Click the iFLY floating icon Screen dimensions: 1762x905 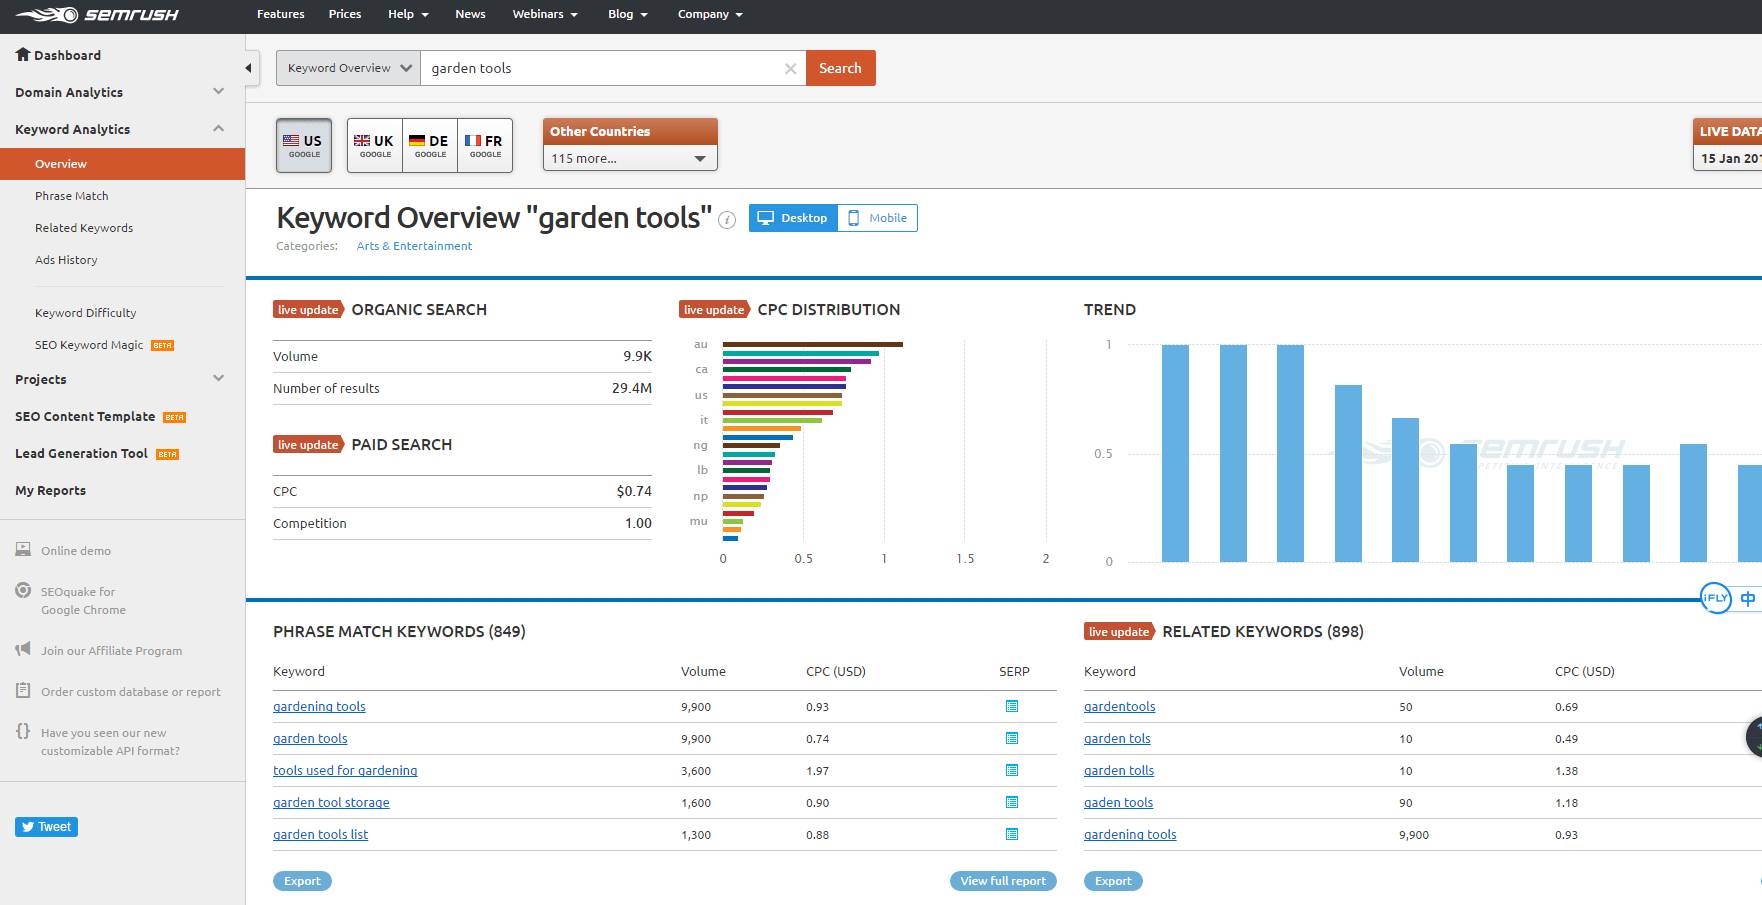1716,598
